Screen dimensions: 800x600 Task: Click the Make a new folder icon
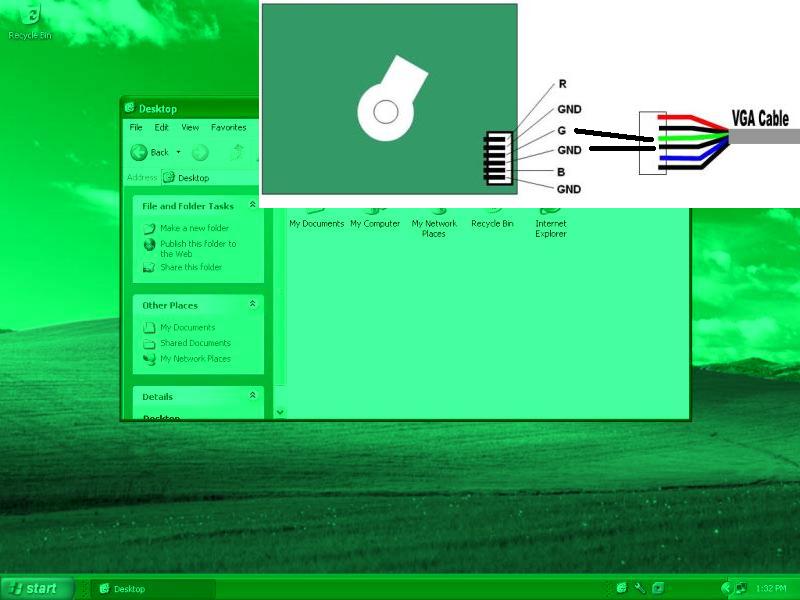click(x=149, y=229)
